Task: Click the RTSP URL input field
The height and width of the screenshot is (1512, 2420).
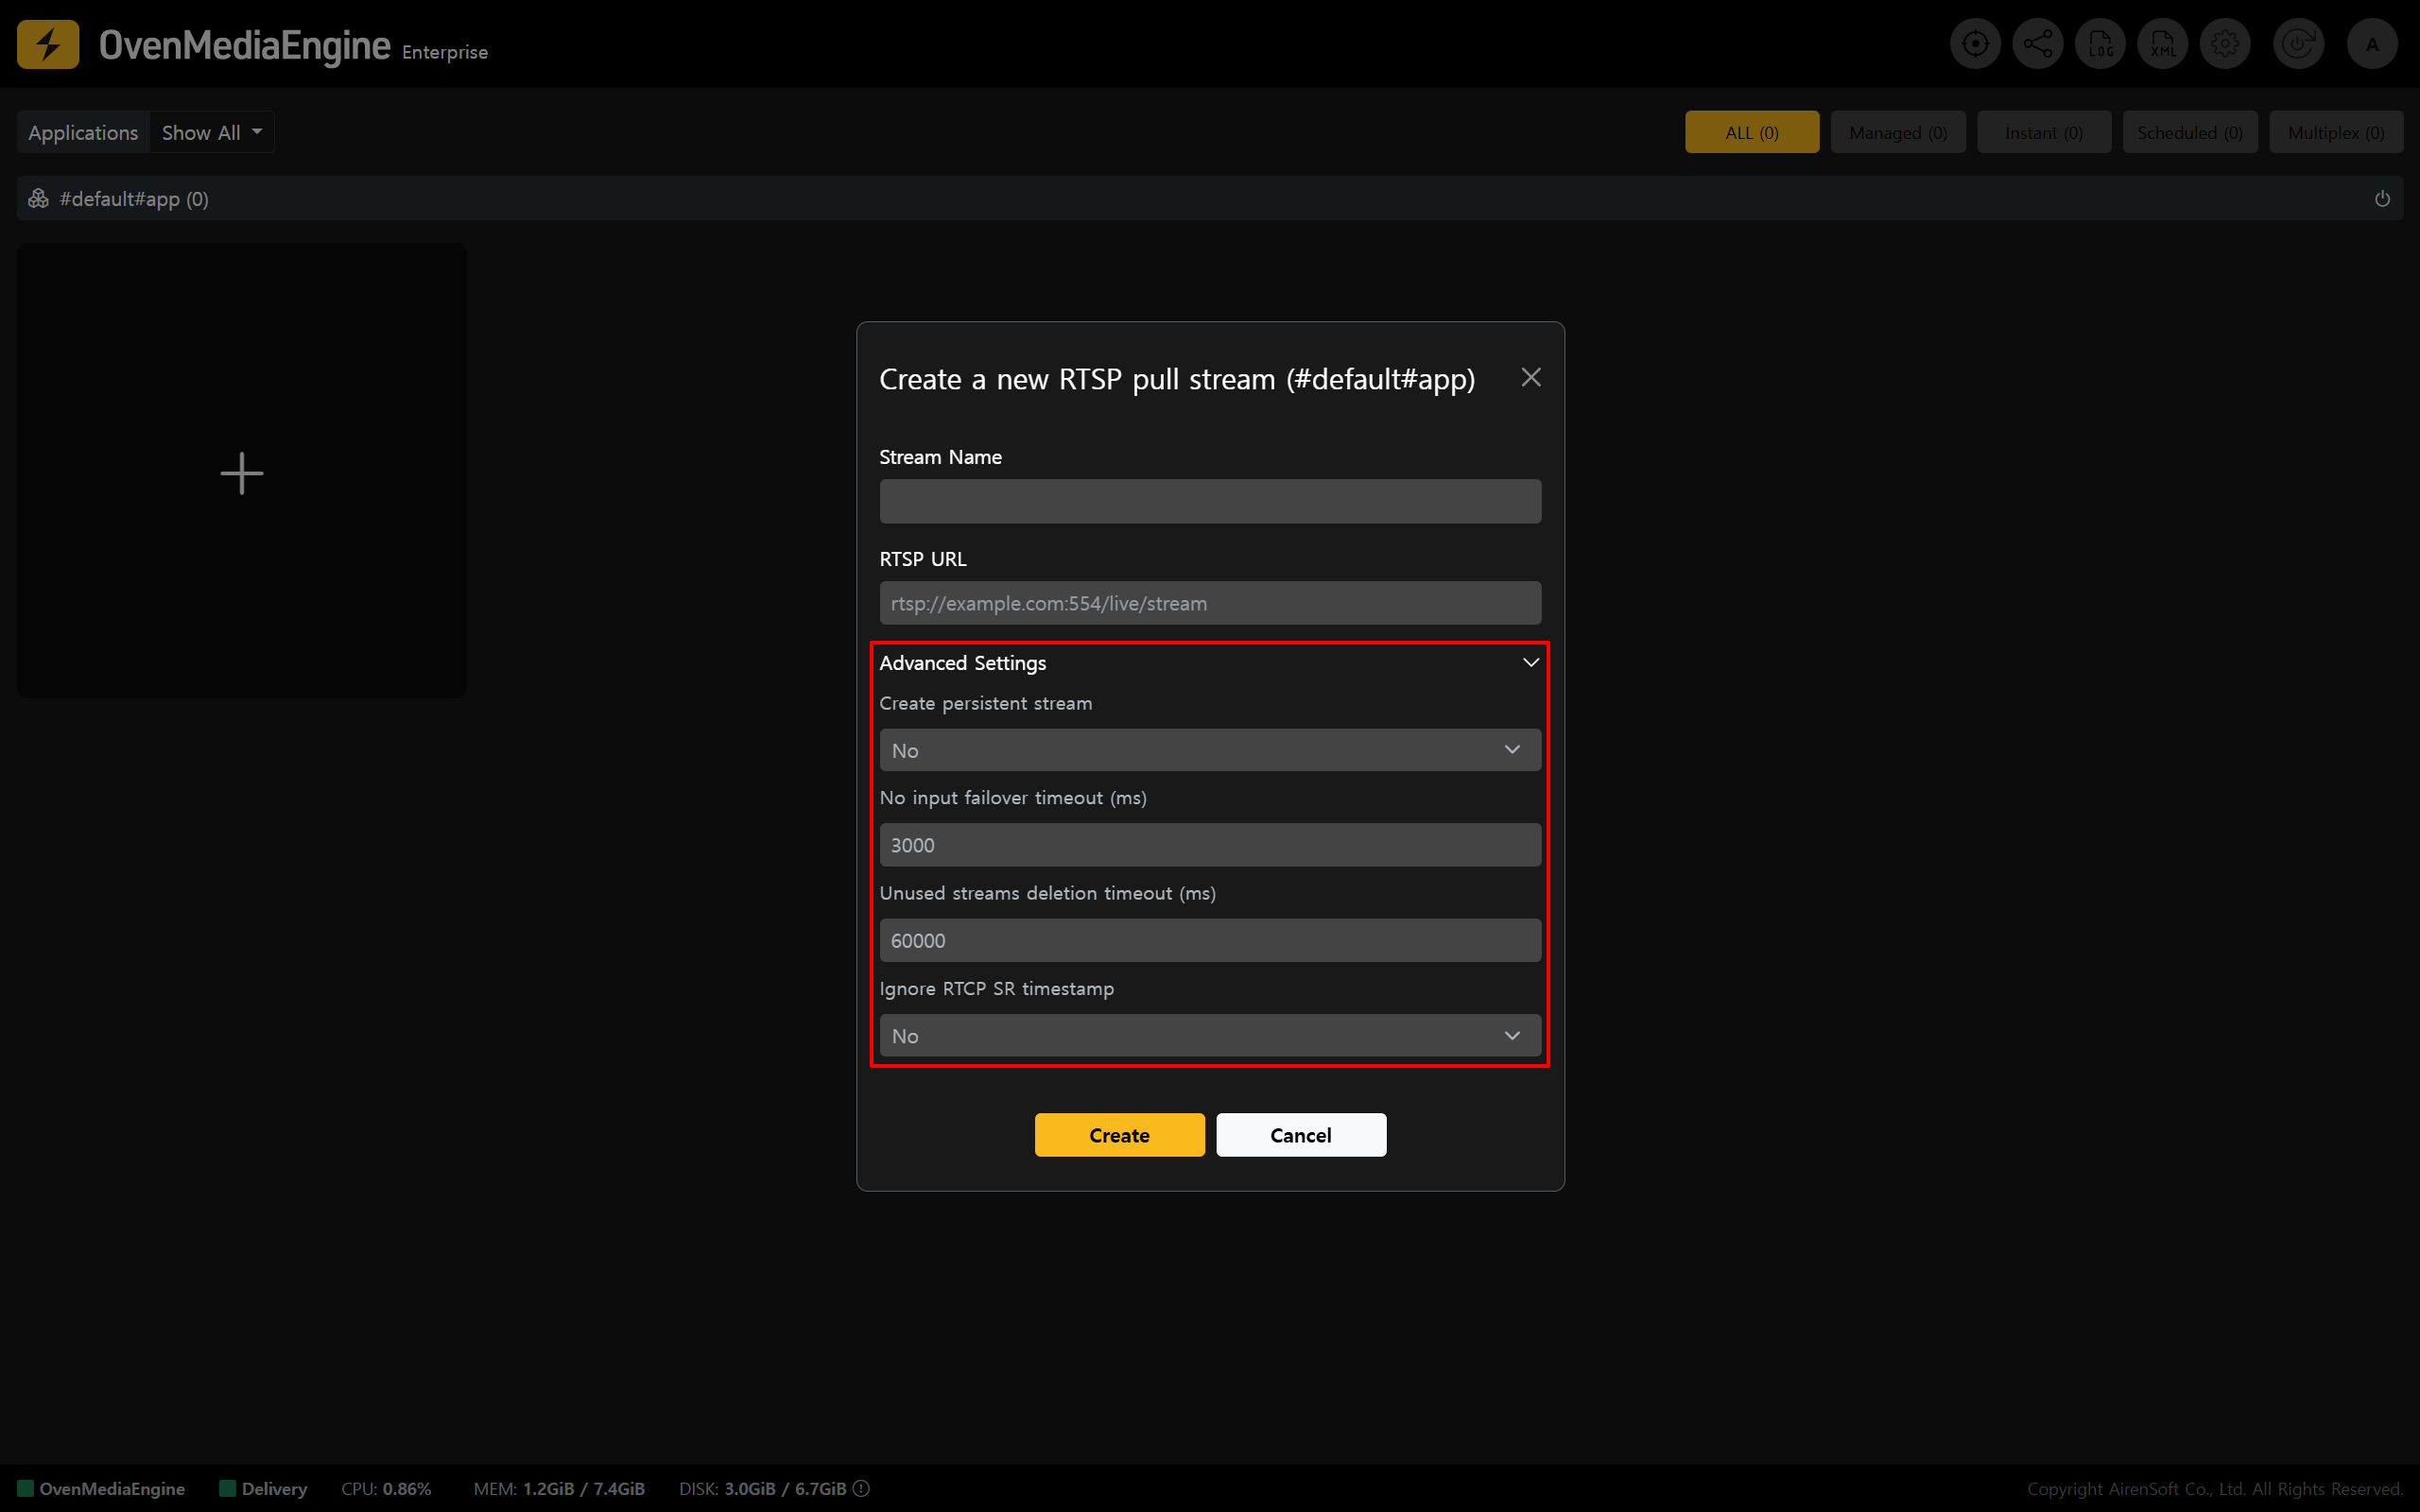Action: tap(1209, 603)
